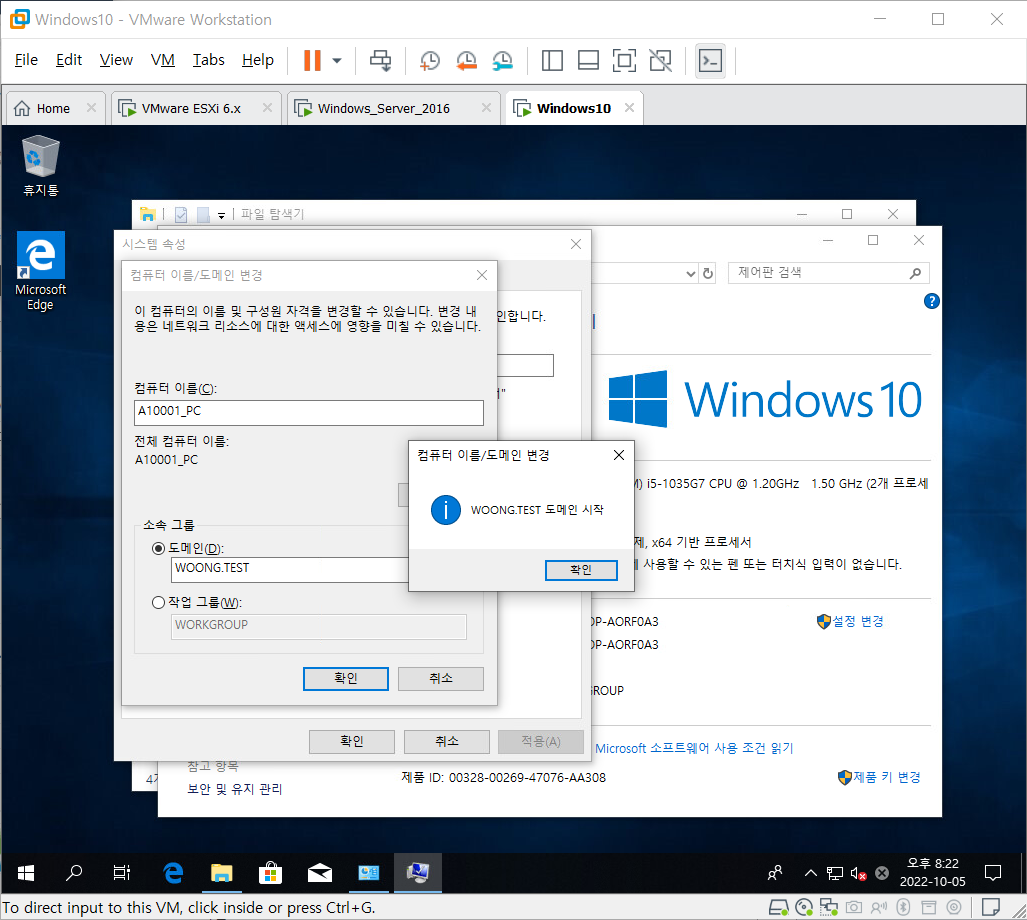Toggle the thumbnail bar view

(x=588, y=60)
